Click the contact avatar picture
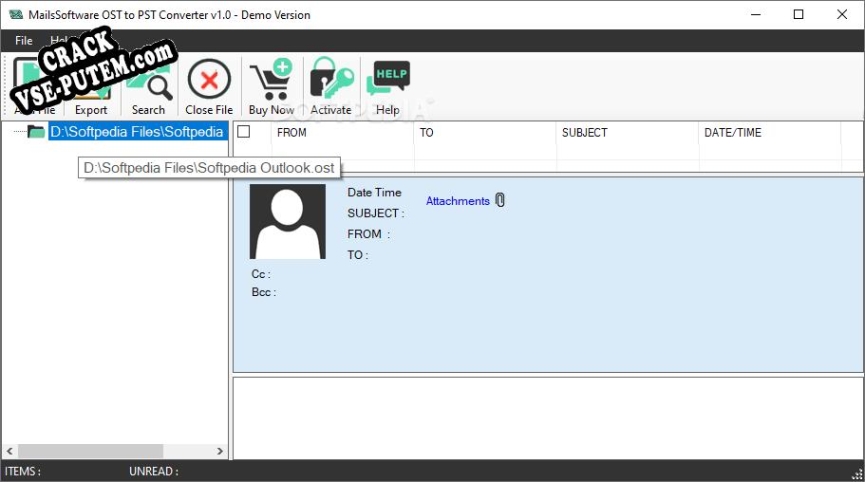Image resolution: width=865 pixels, height=482 pixels. pyautogui.click(x=287, y=221)
